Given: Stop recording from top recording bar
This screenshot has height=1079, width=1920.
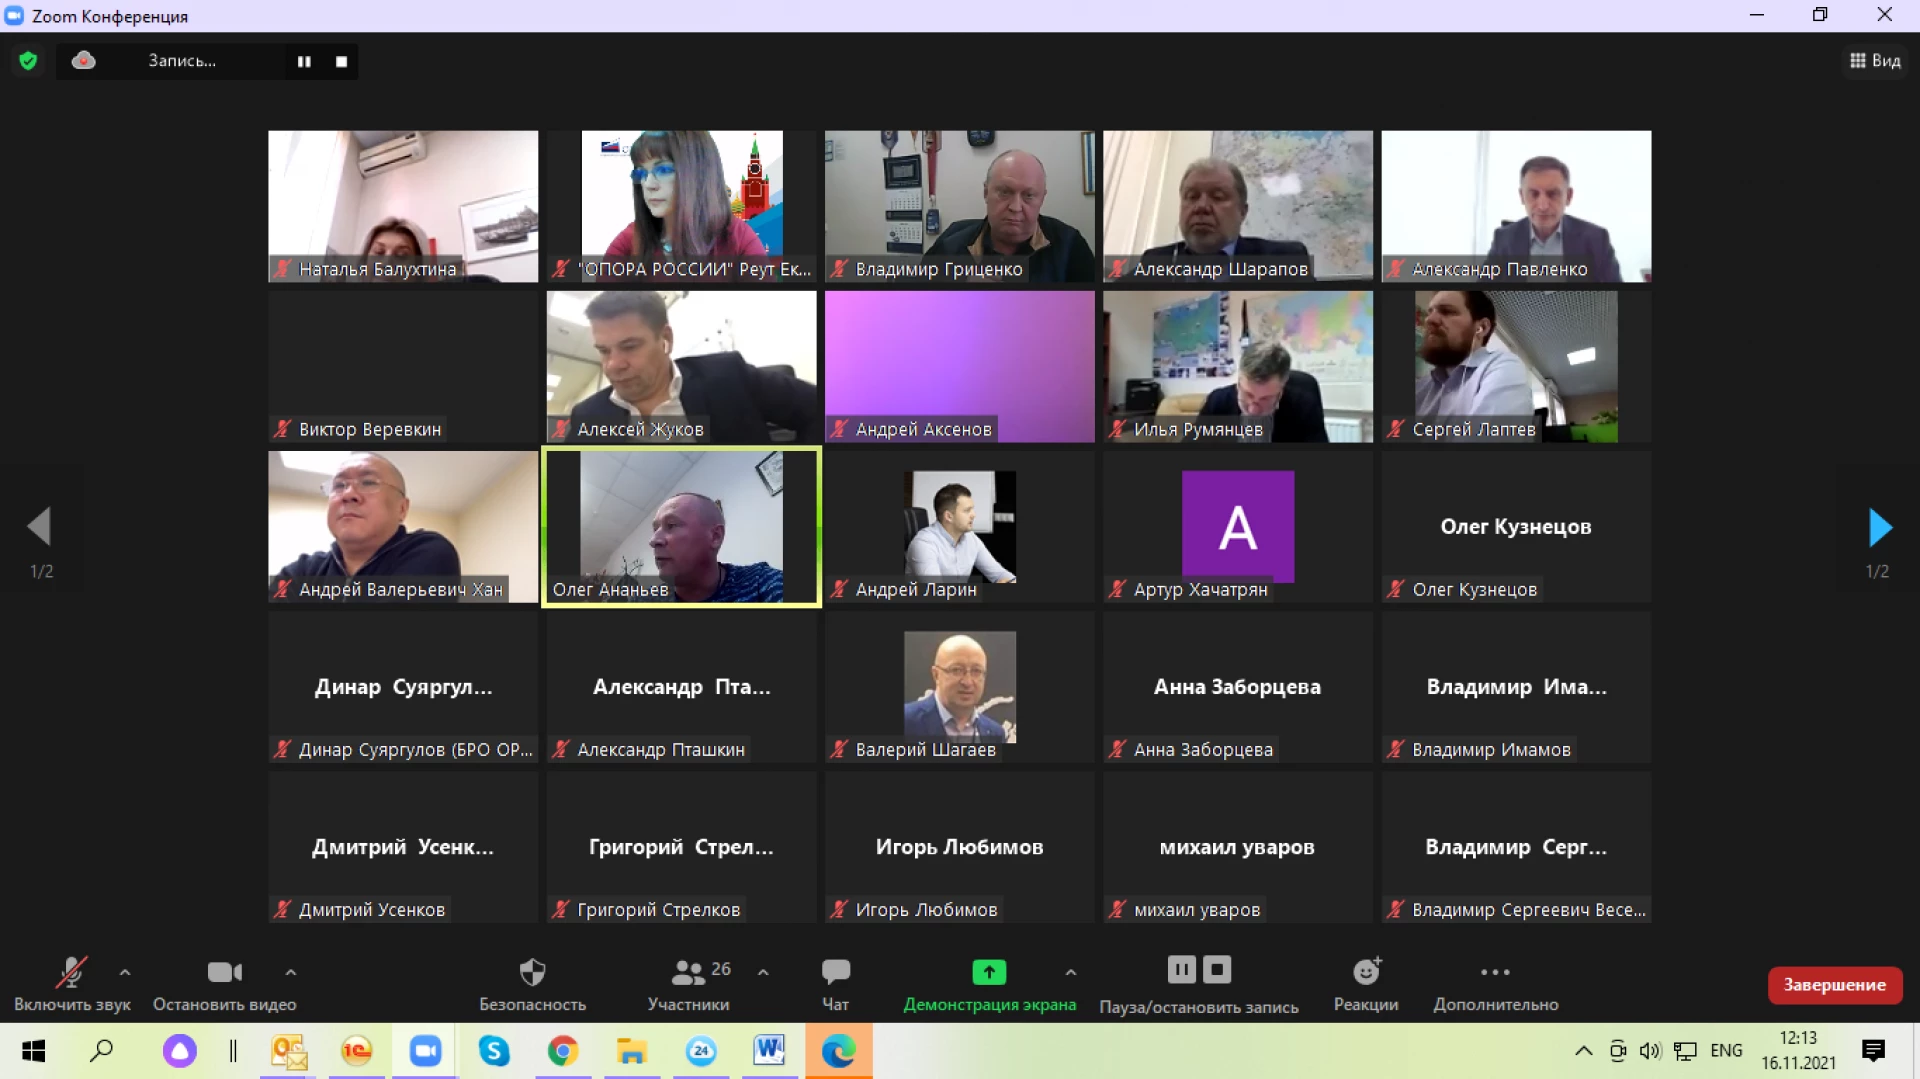Looking at the screenshot, I should point(341,61).
